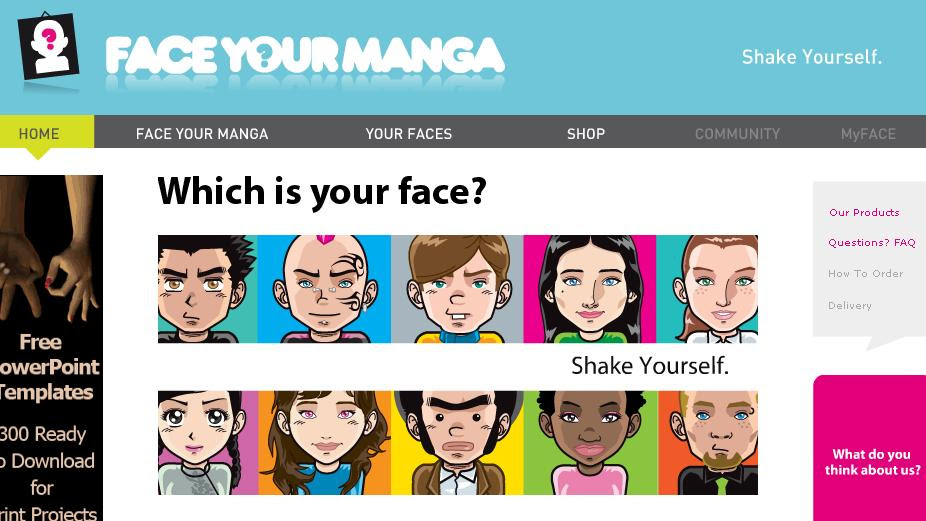Pick the blond goatee man in tuxedo

(x=708, y=442)
